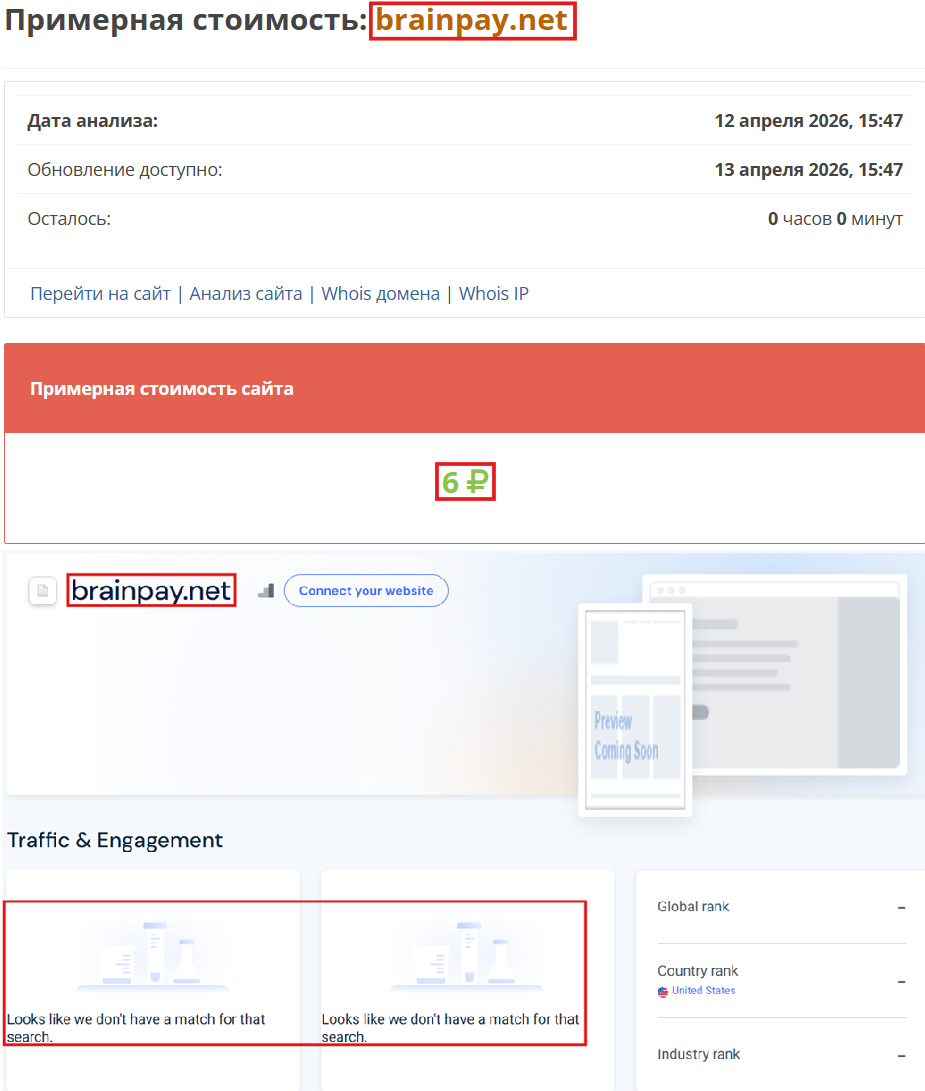Open the Whois IP link
925x1091 pixels.
(x=493, y=293)
